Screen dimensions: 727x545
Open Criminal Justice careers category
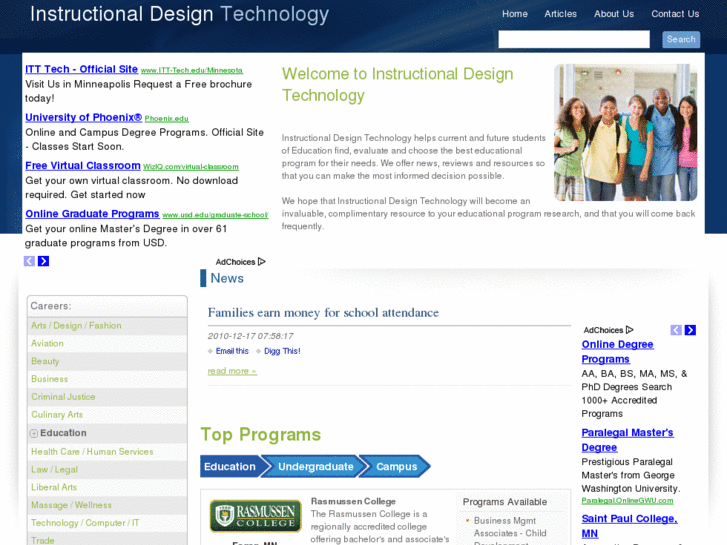click(x=63, y=397)
